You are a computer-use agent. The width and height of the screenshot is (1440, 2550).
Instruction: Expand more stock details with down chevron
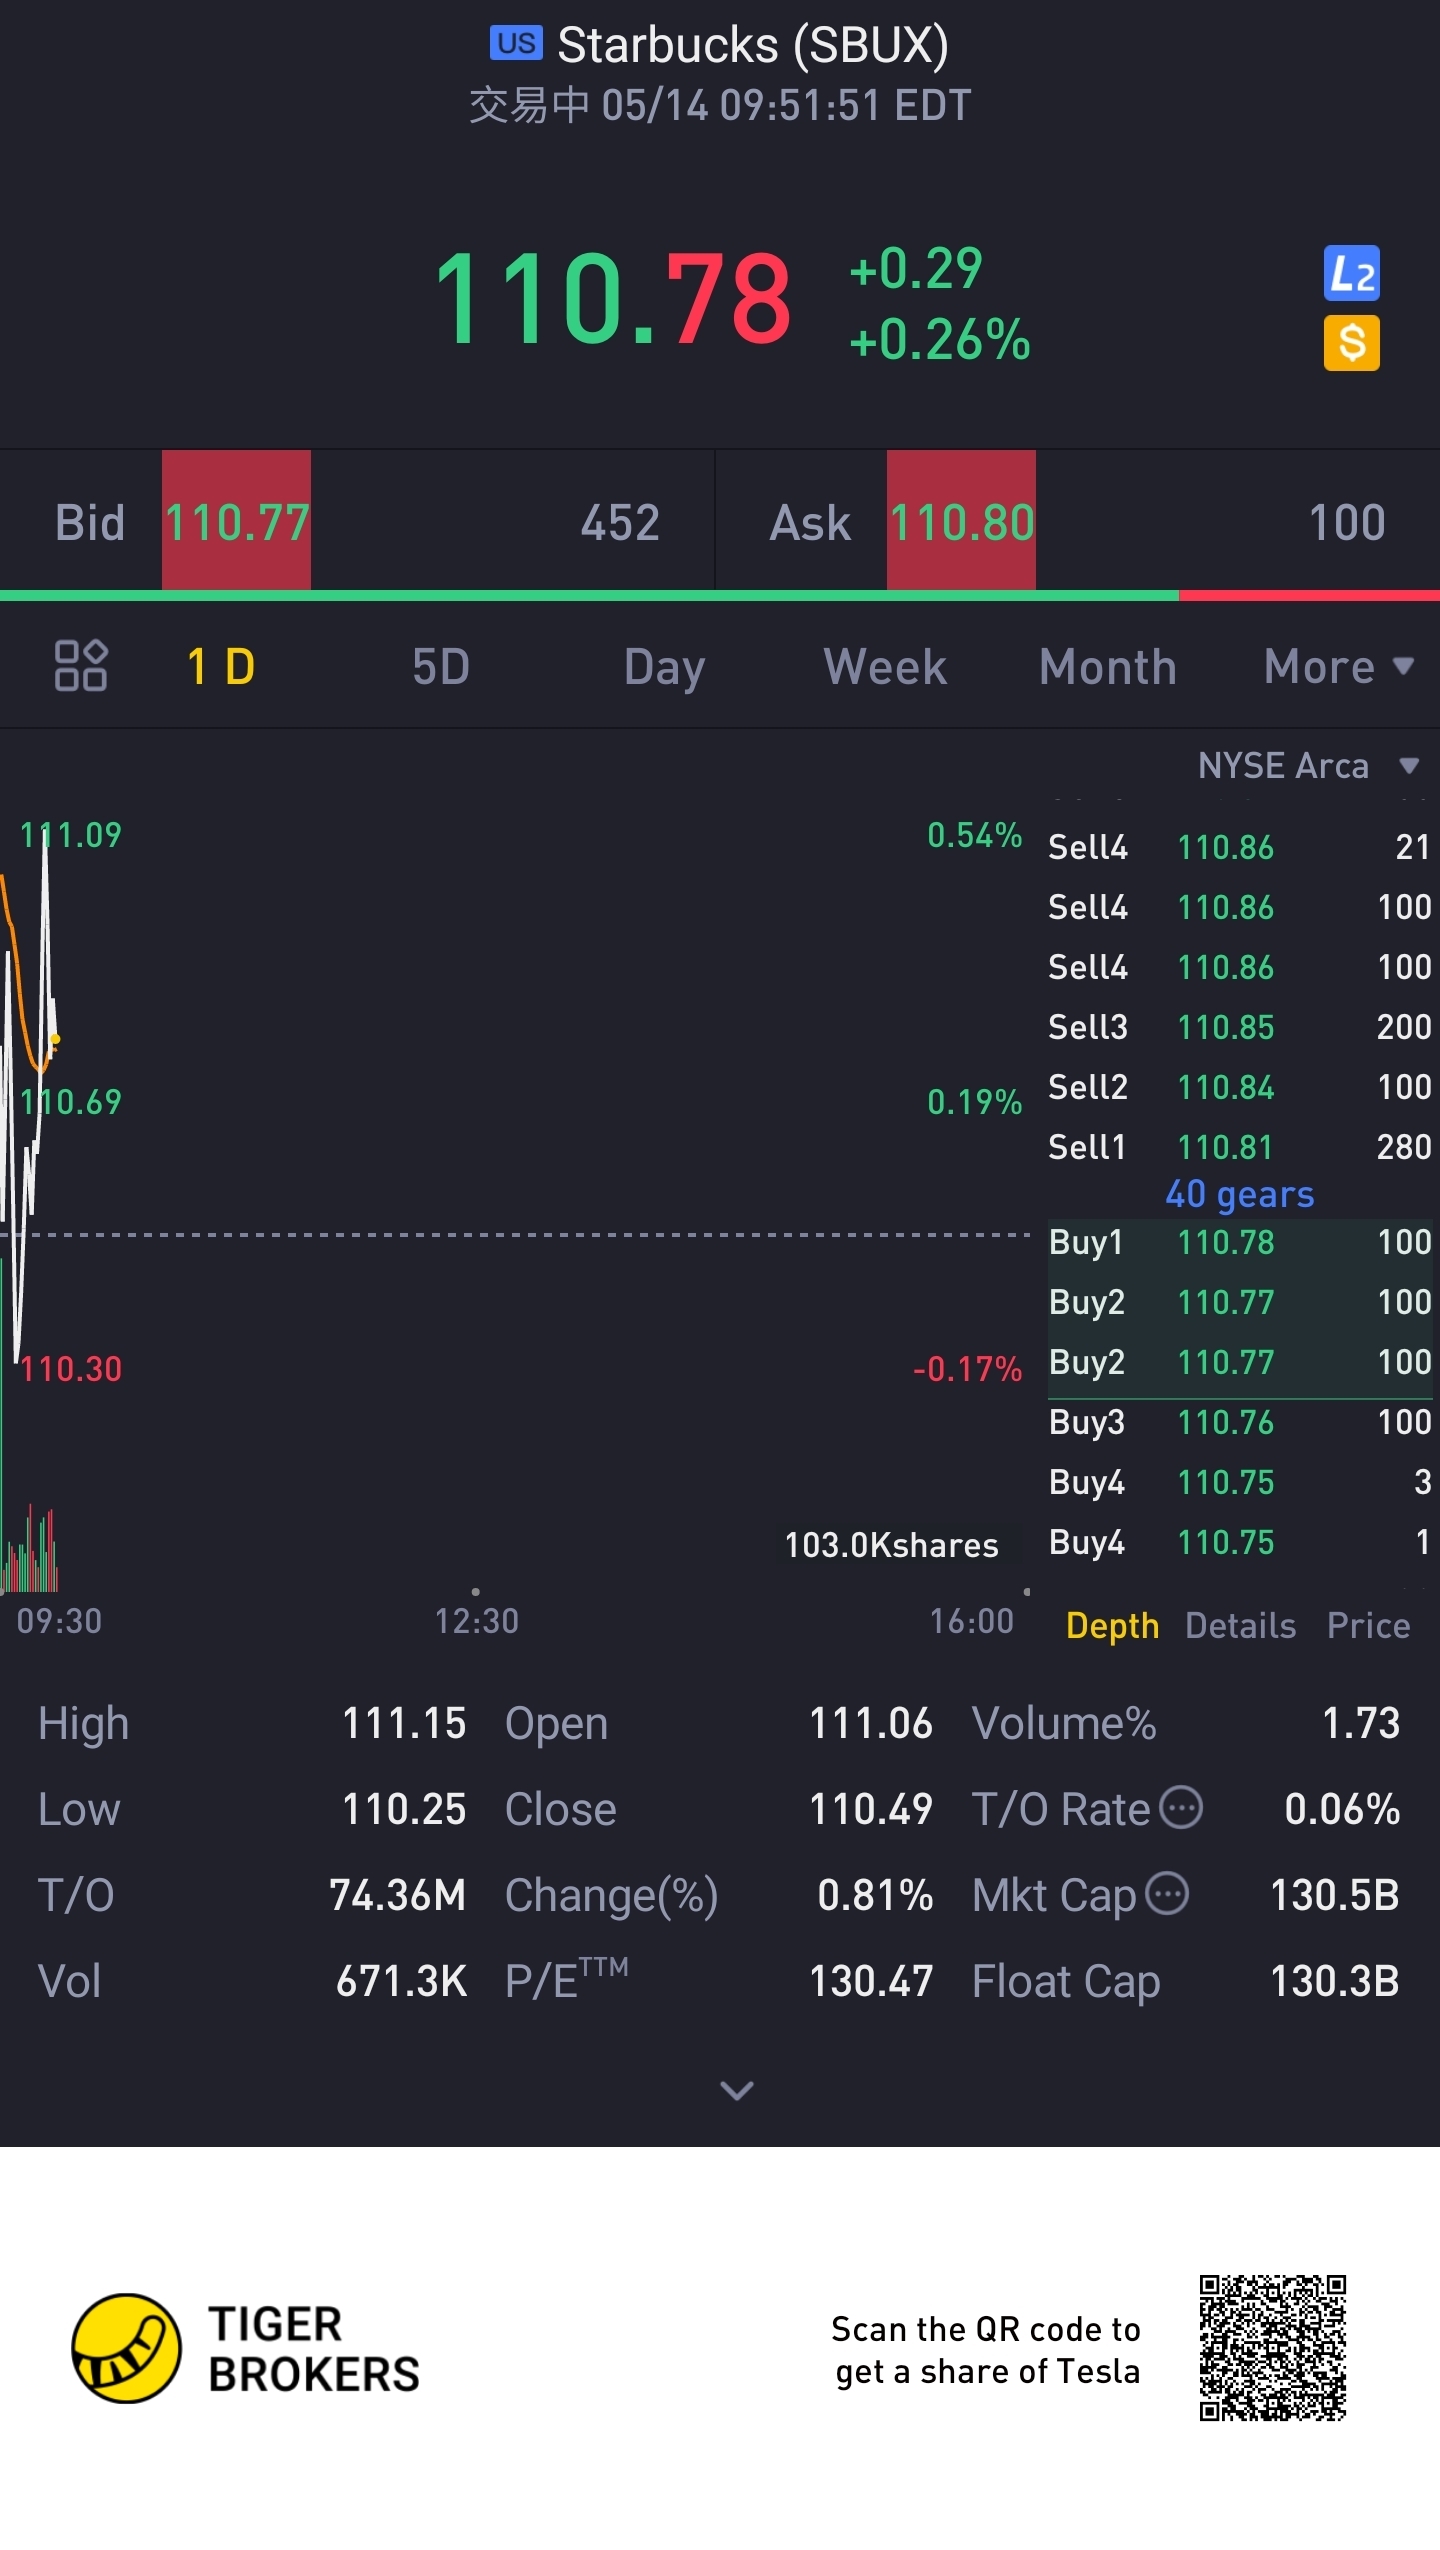737,2090
